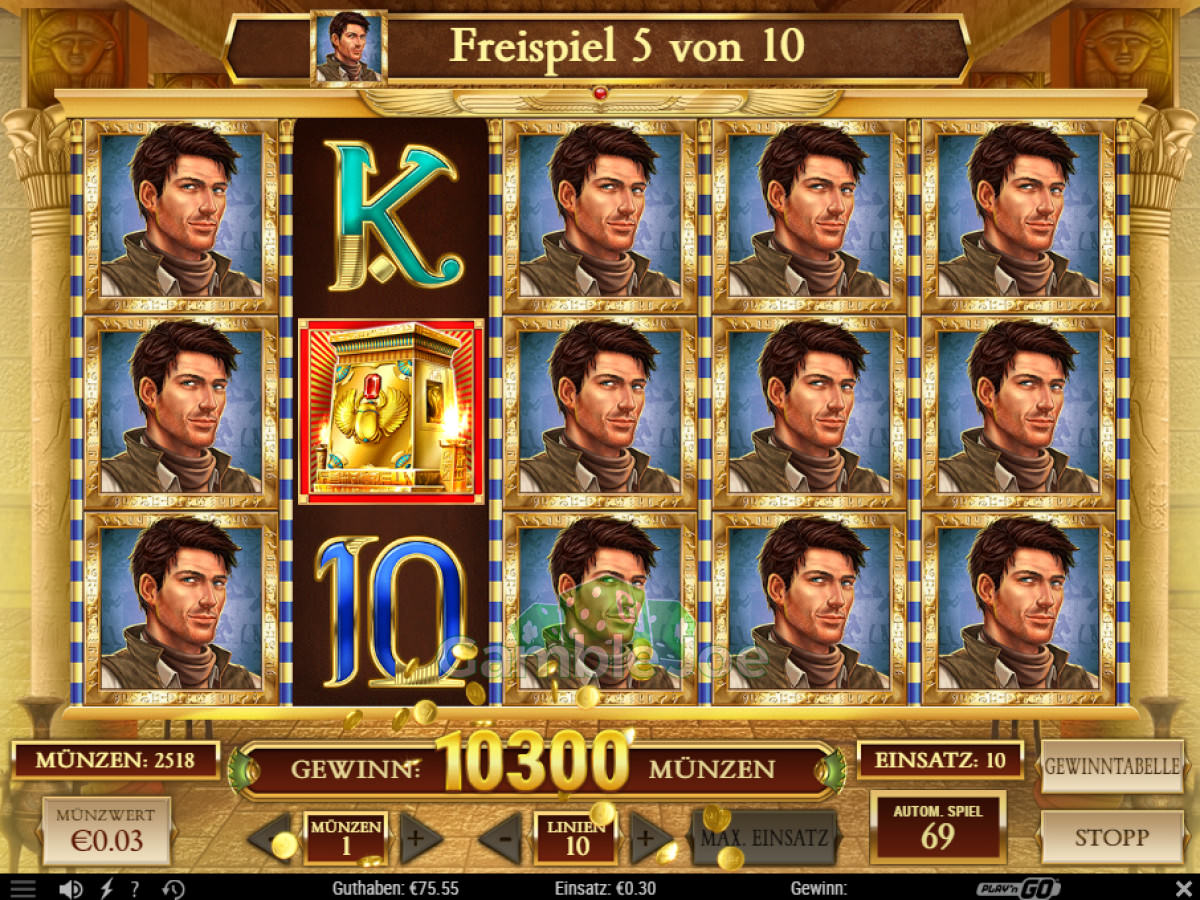Close the game with the X icon
1200x900 pixels.
click(x=1183, y=888)
